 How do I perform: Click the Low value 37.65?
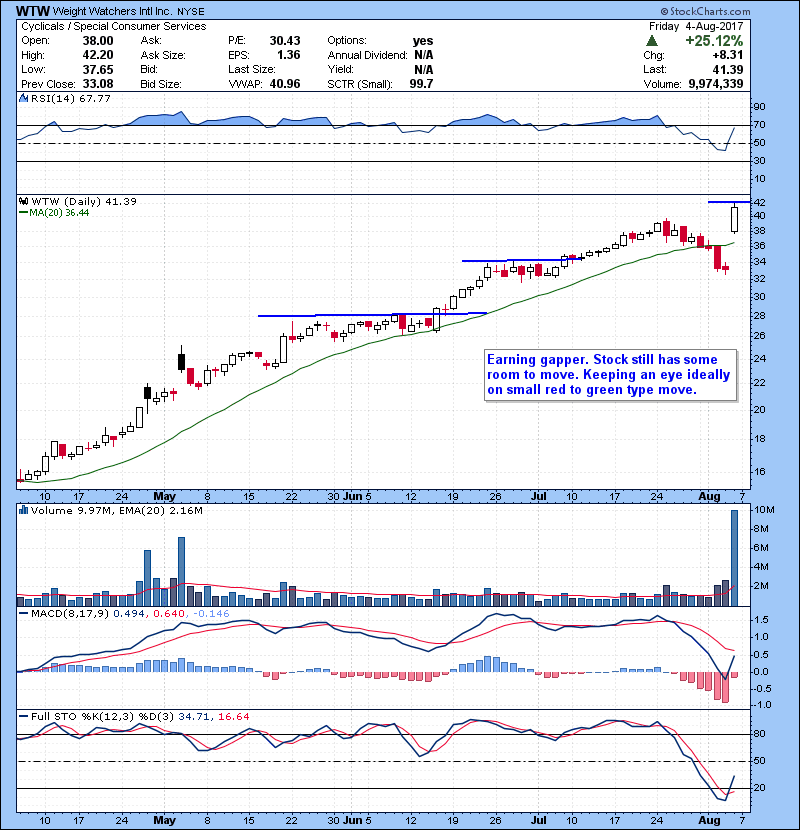98,69
